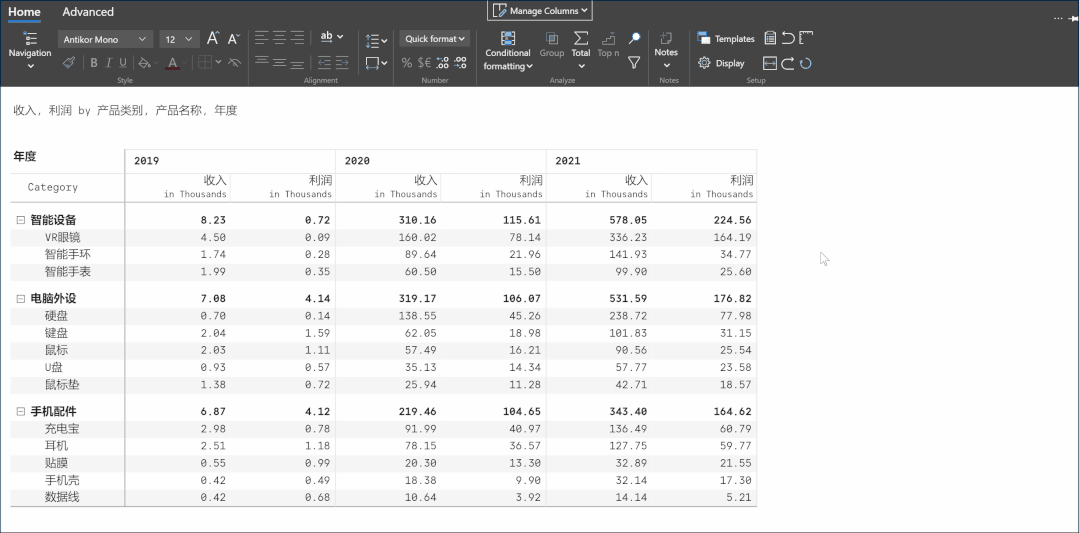The height and width of the screenshot is (533, 1079).
Task: Click the Group button
Action: point(552,45)
